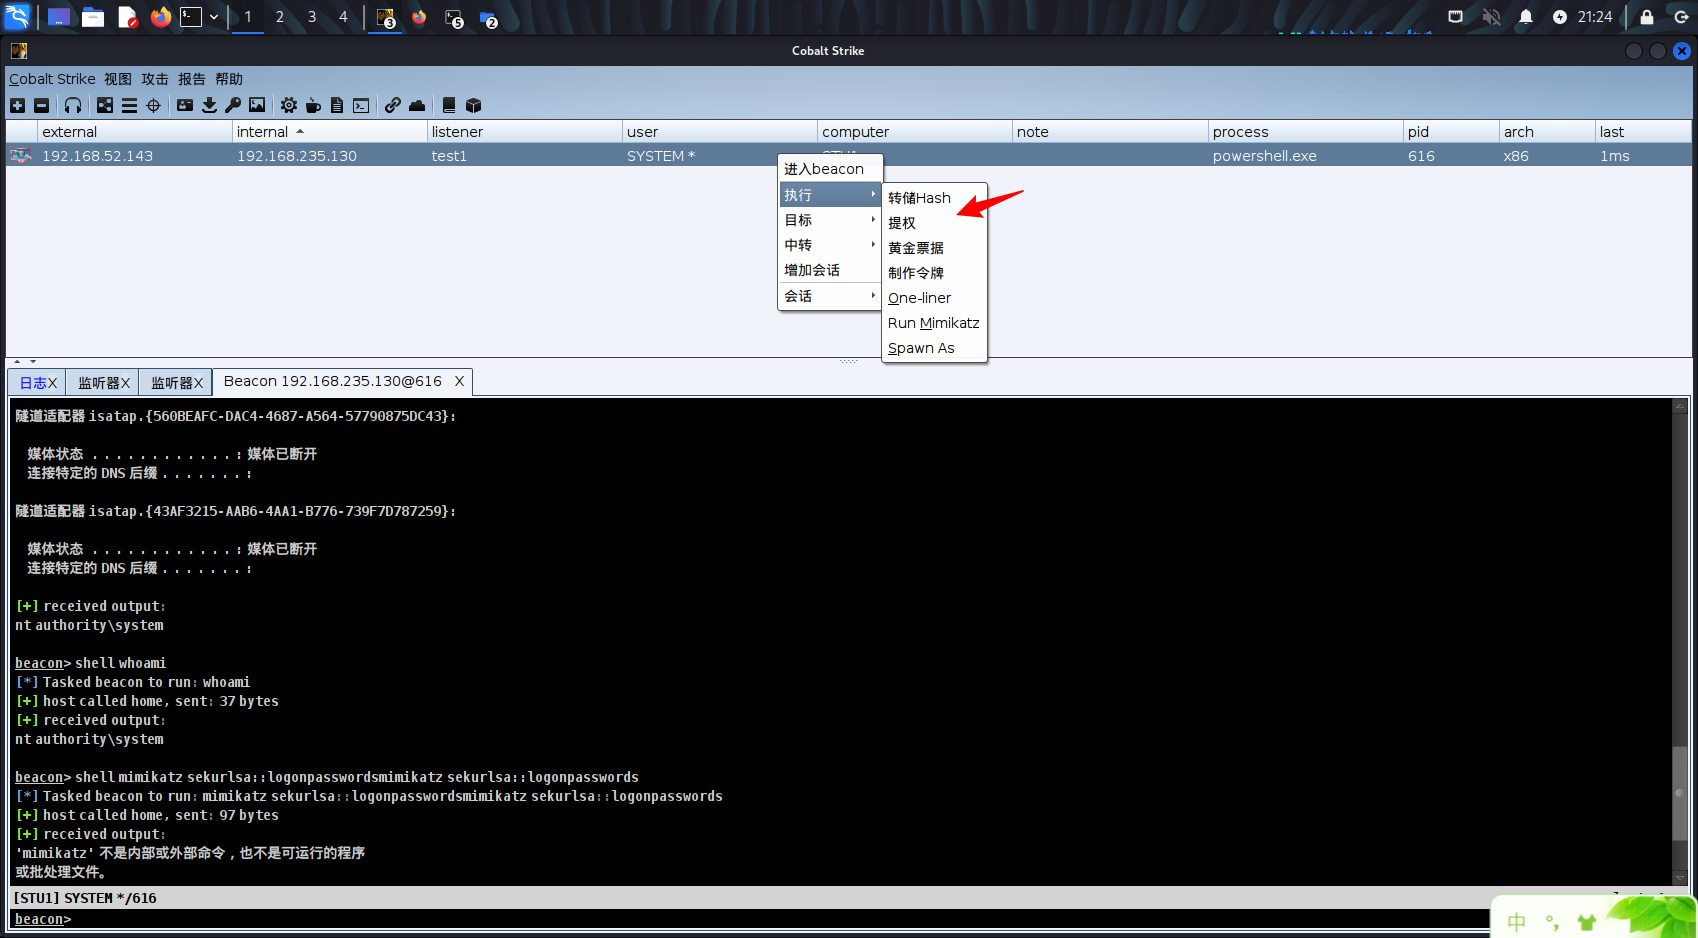
Task: Open Downloads via download arrow icon
Action: (x=209, y=105)
